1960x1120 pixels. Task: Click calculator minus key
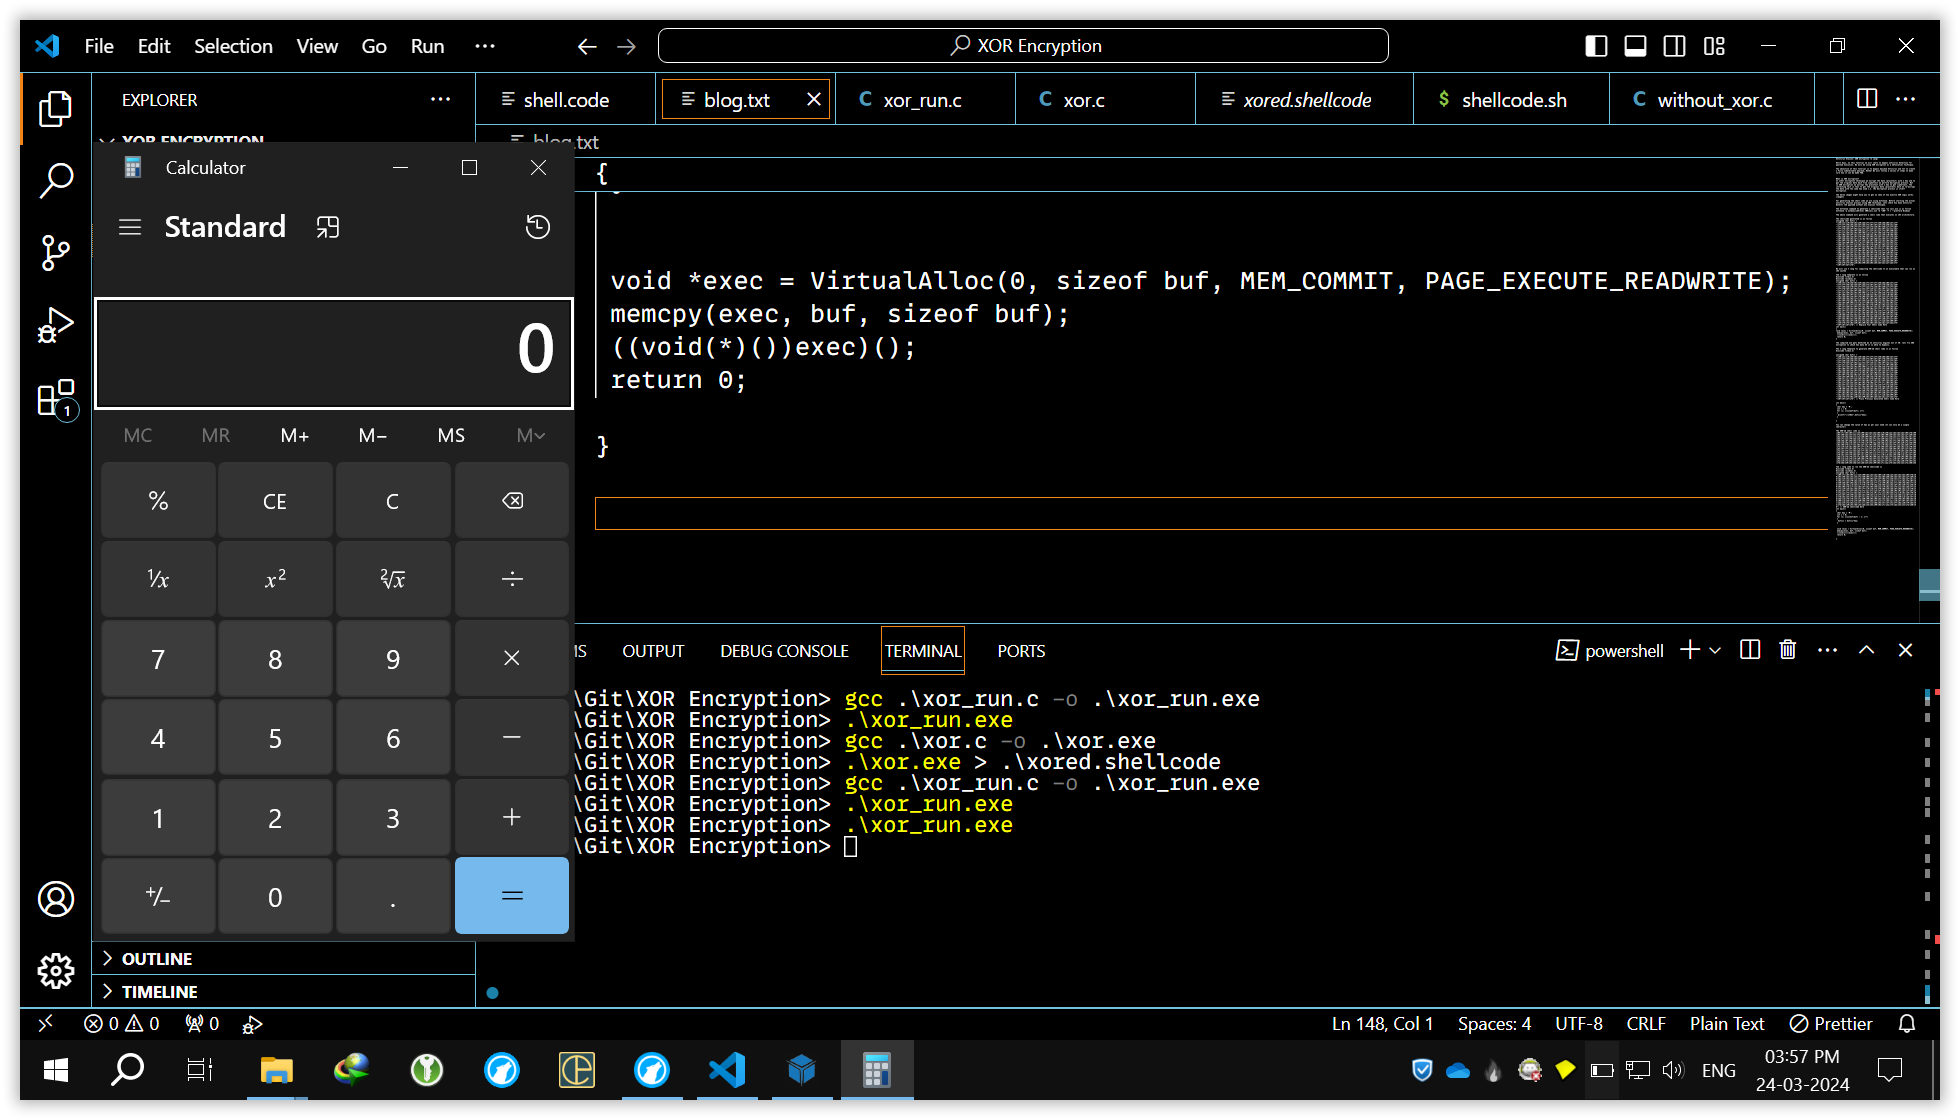tap(512, 738)
